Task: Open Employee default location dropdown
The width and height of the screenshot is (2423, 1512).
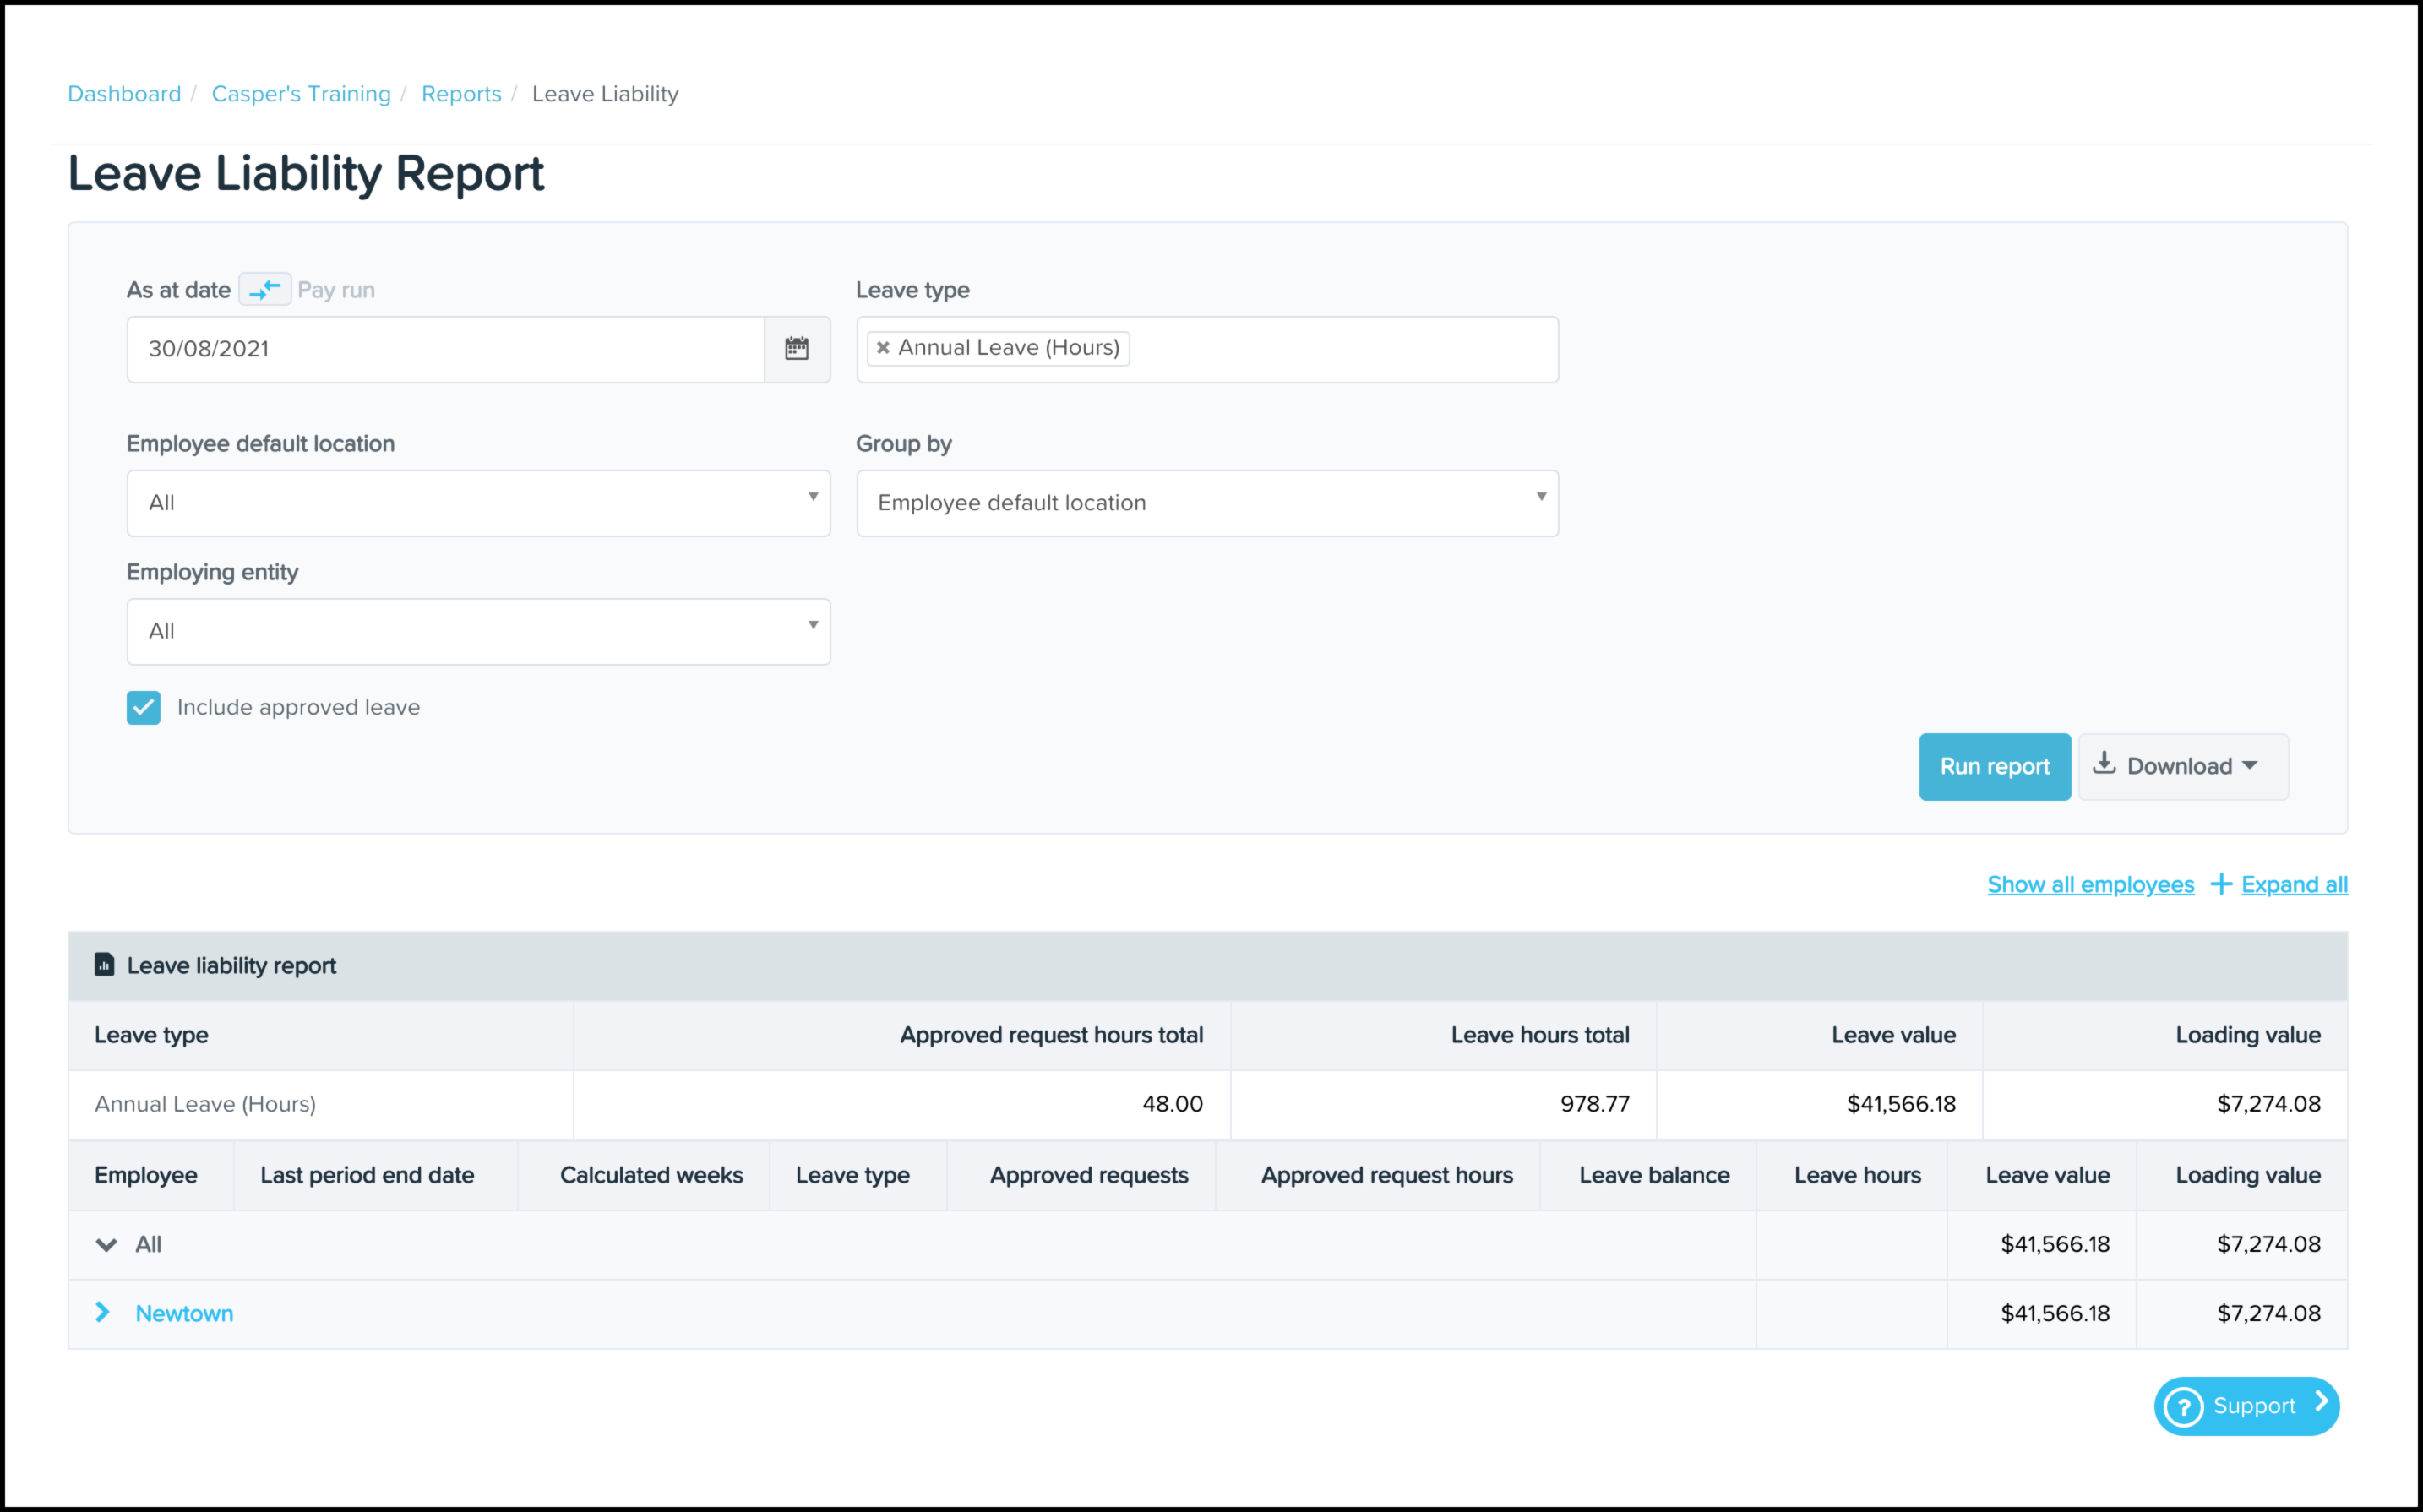Action: tap(478, 503)
